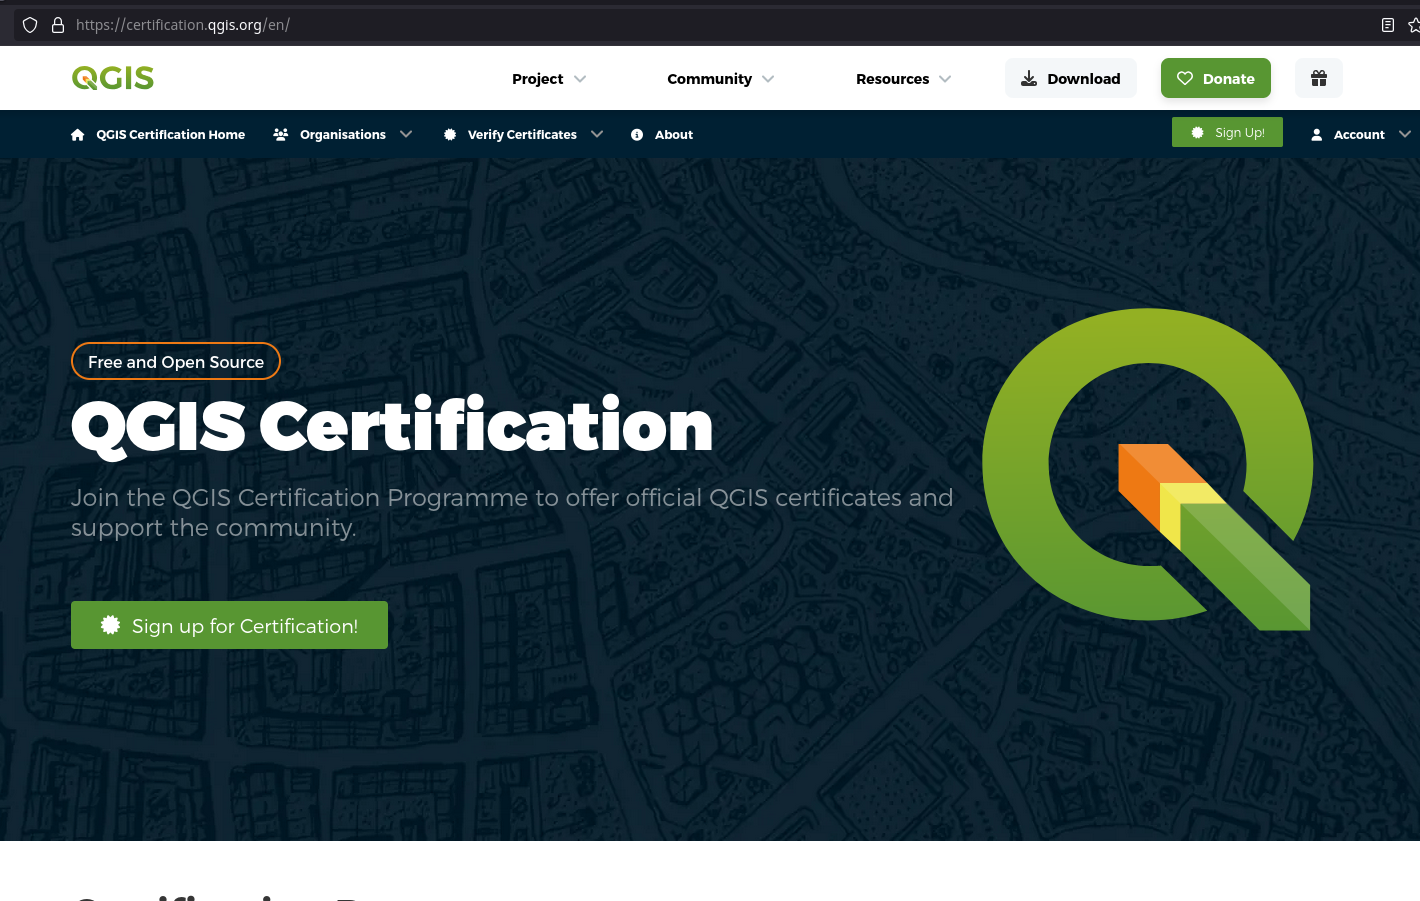Click Sign up for Certification! button
This screenshot has width=1420, height=901.
pyautogui.click(x=229, y=625)
